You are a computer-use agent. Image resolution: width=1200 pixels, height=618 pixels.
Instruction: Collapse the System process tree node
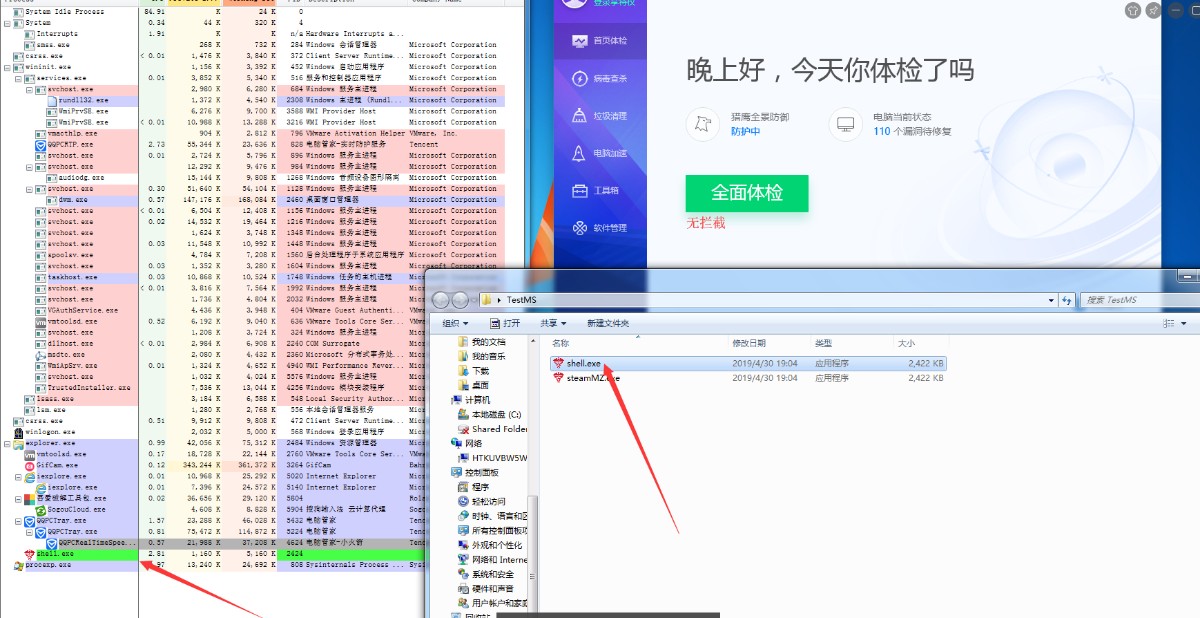pos(7,22)
